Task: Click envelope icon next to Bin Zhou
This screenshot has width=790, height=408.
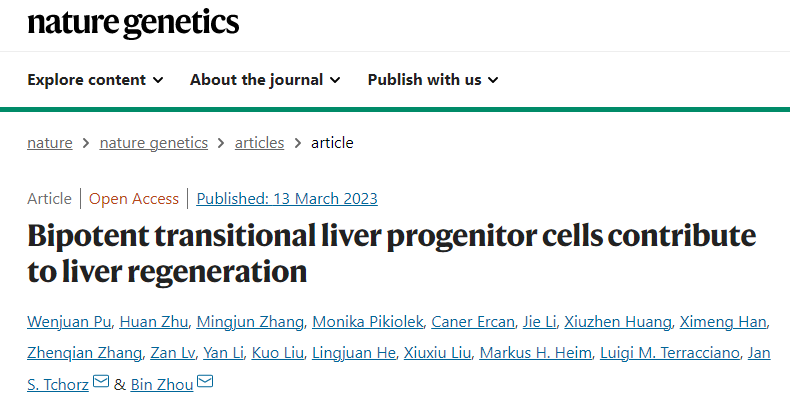Action: coord(205,382)
